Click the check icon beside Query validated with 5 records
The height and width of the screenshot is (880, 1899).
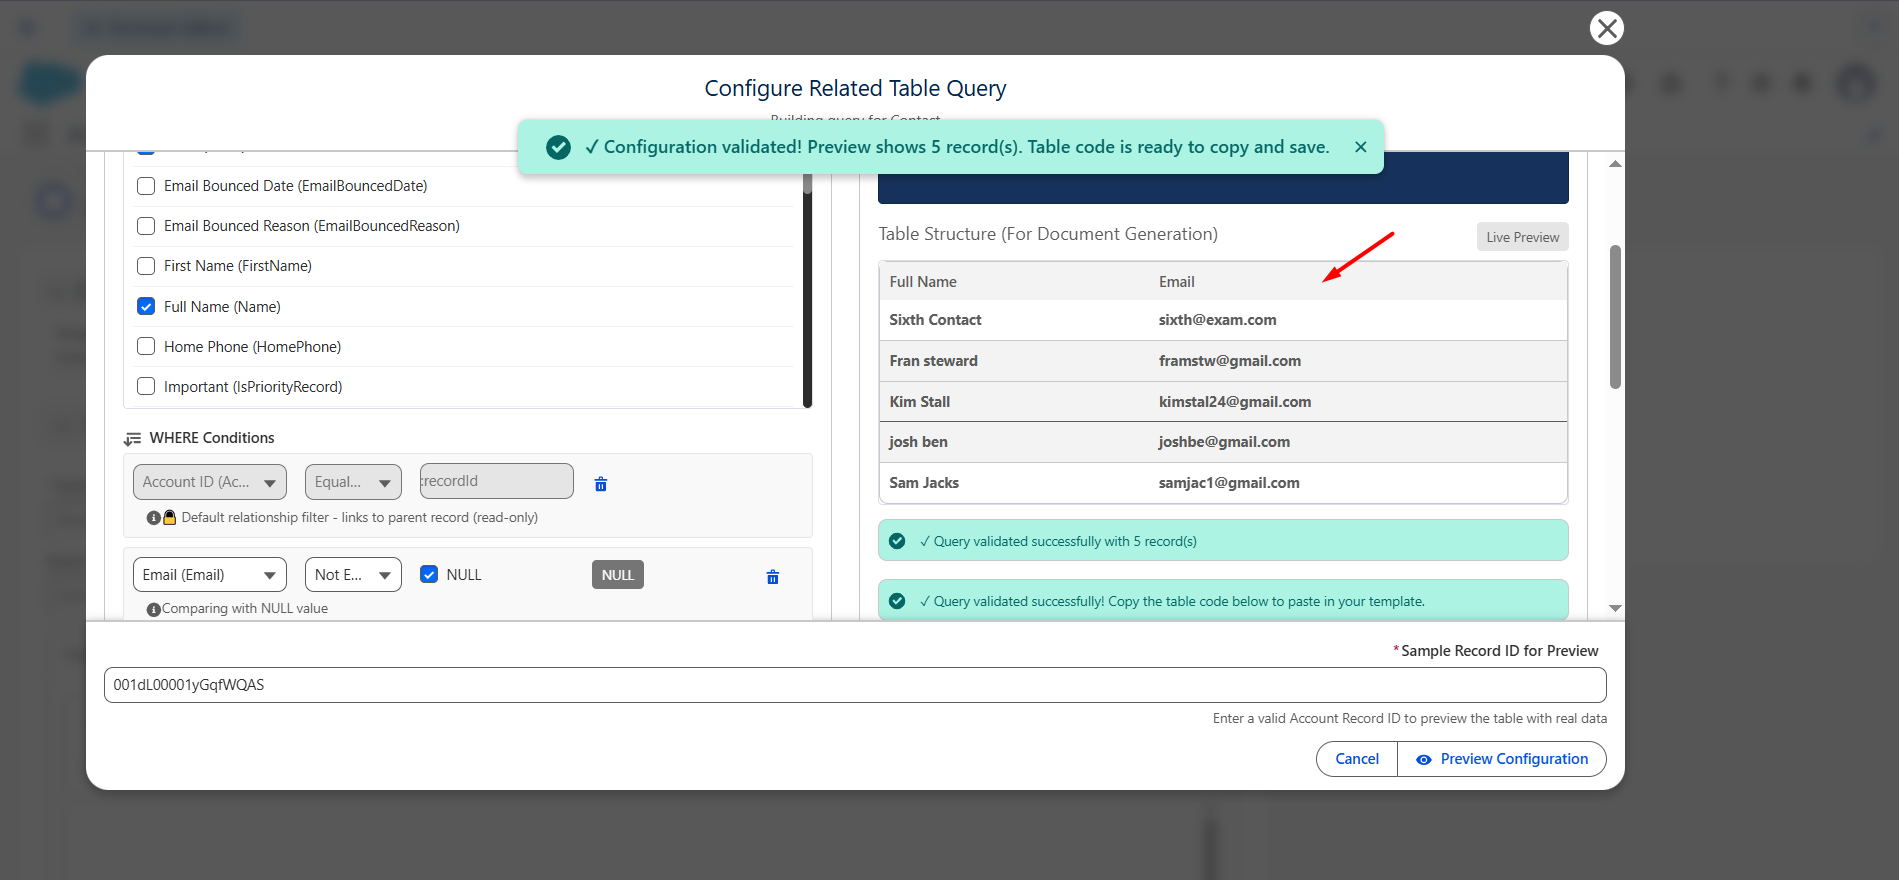[x=897, y=541]
